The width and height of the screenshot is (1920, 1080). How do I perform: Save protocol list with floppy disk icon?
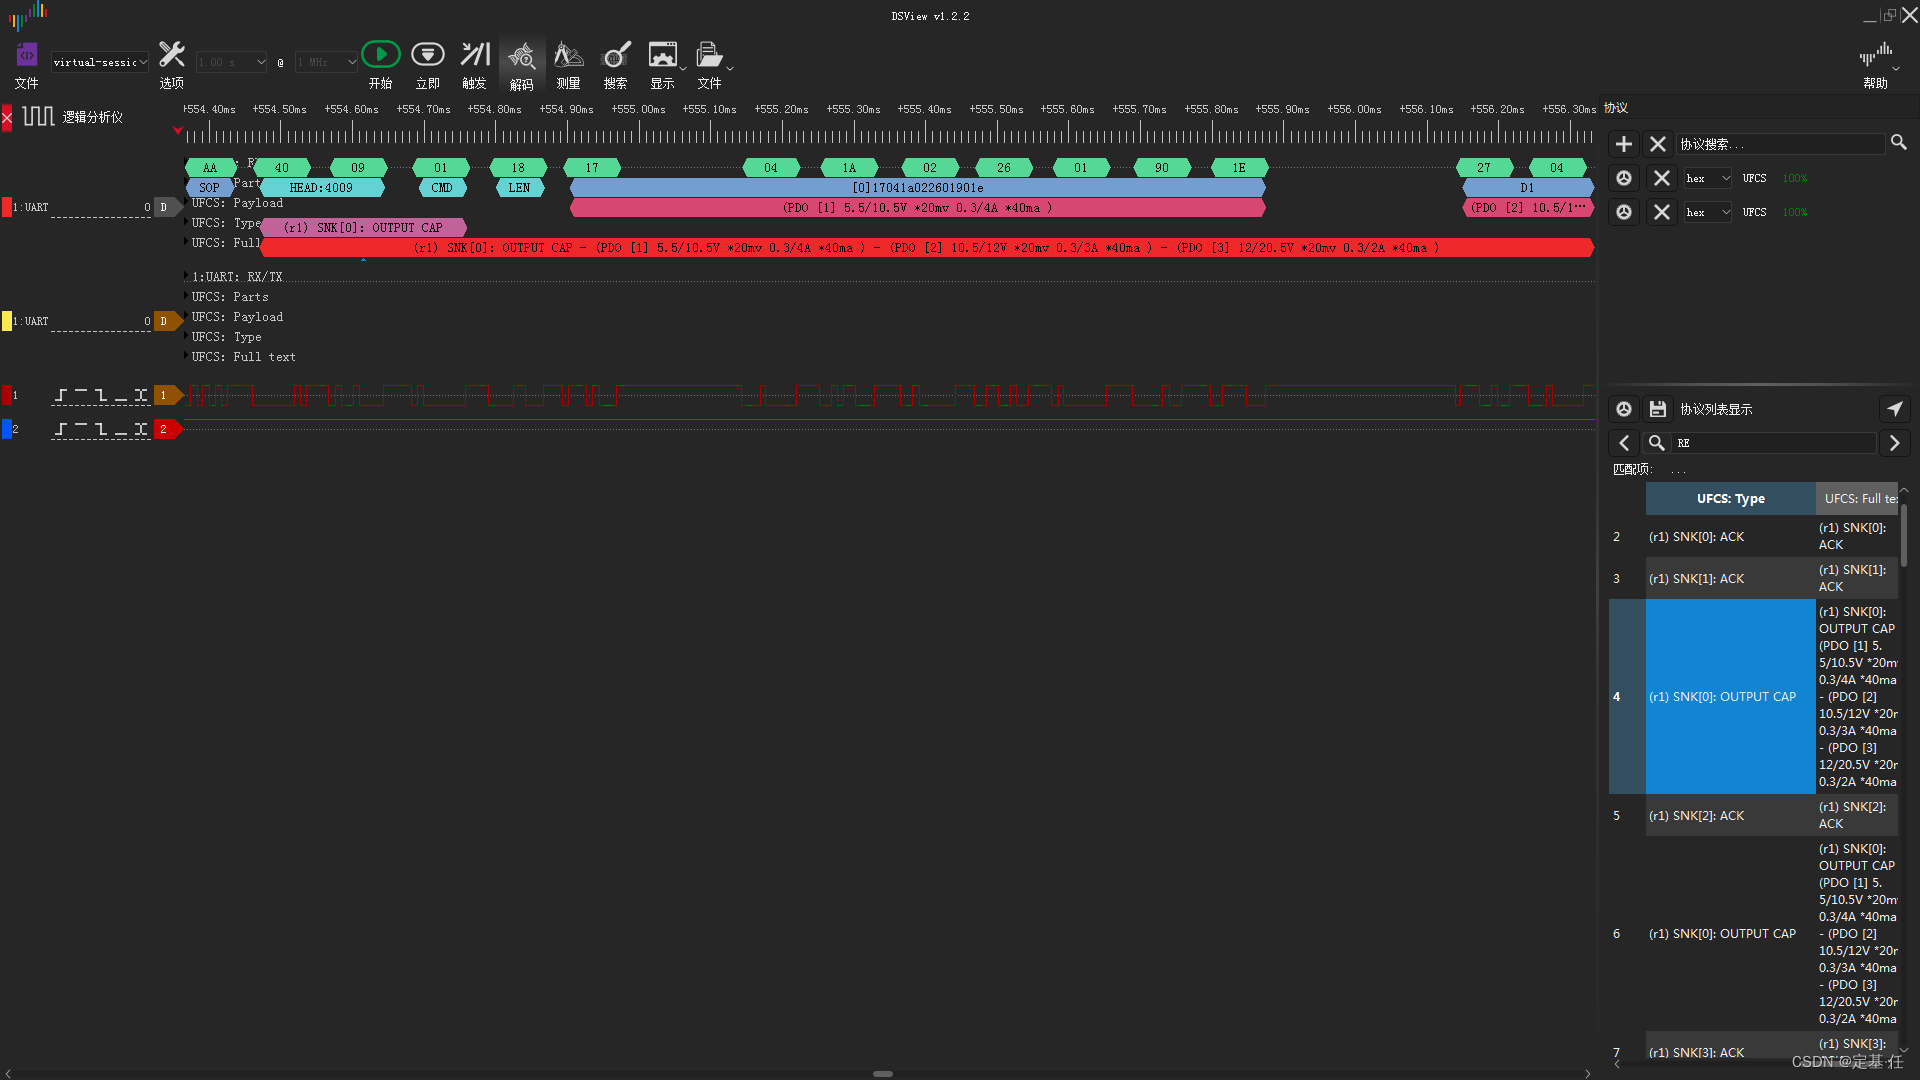(1658, 409)
